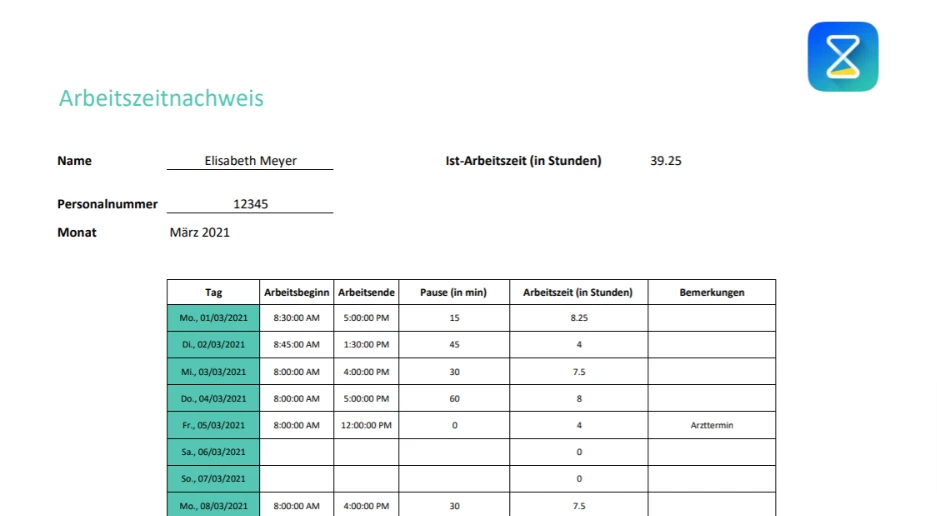Click the Arbeitszeit (in Stunden) column header
937x516 pixels.
[578, 292]
